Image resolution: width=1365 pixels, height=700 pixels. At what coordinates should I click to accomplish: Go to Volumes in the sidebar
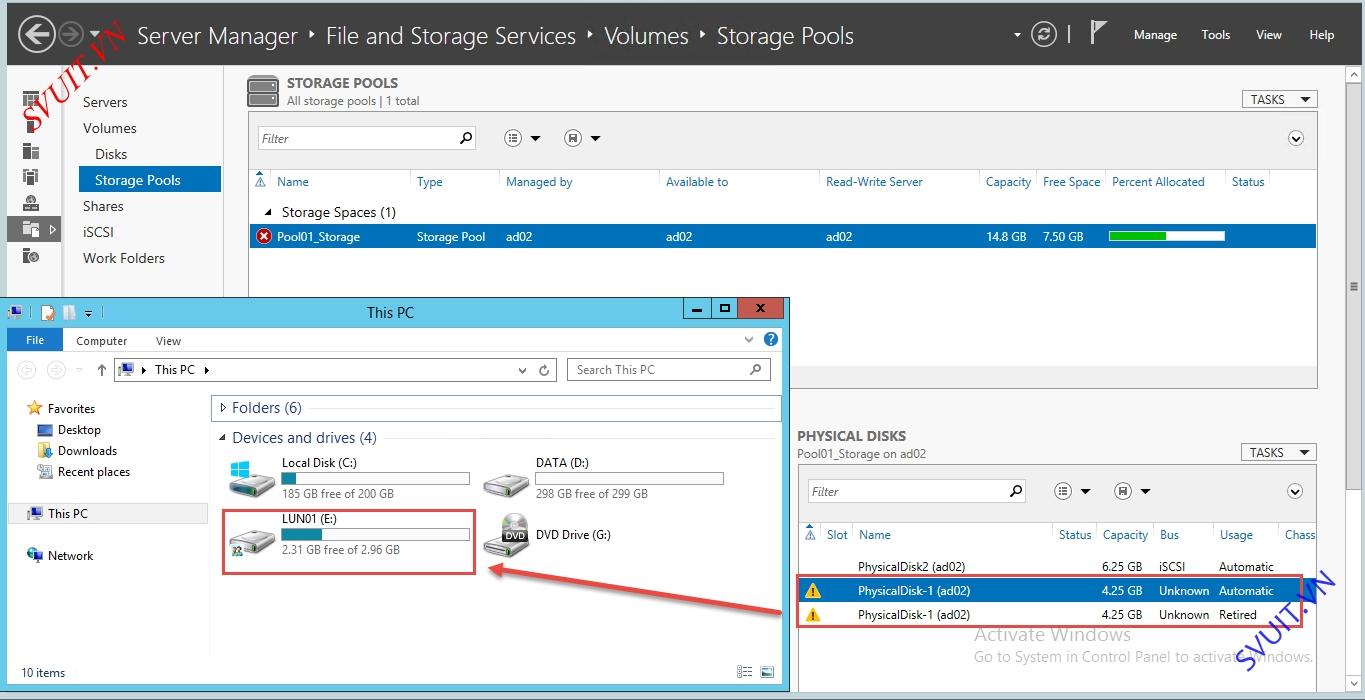[110, 128]
